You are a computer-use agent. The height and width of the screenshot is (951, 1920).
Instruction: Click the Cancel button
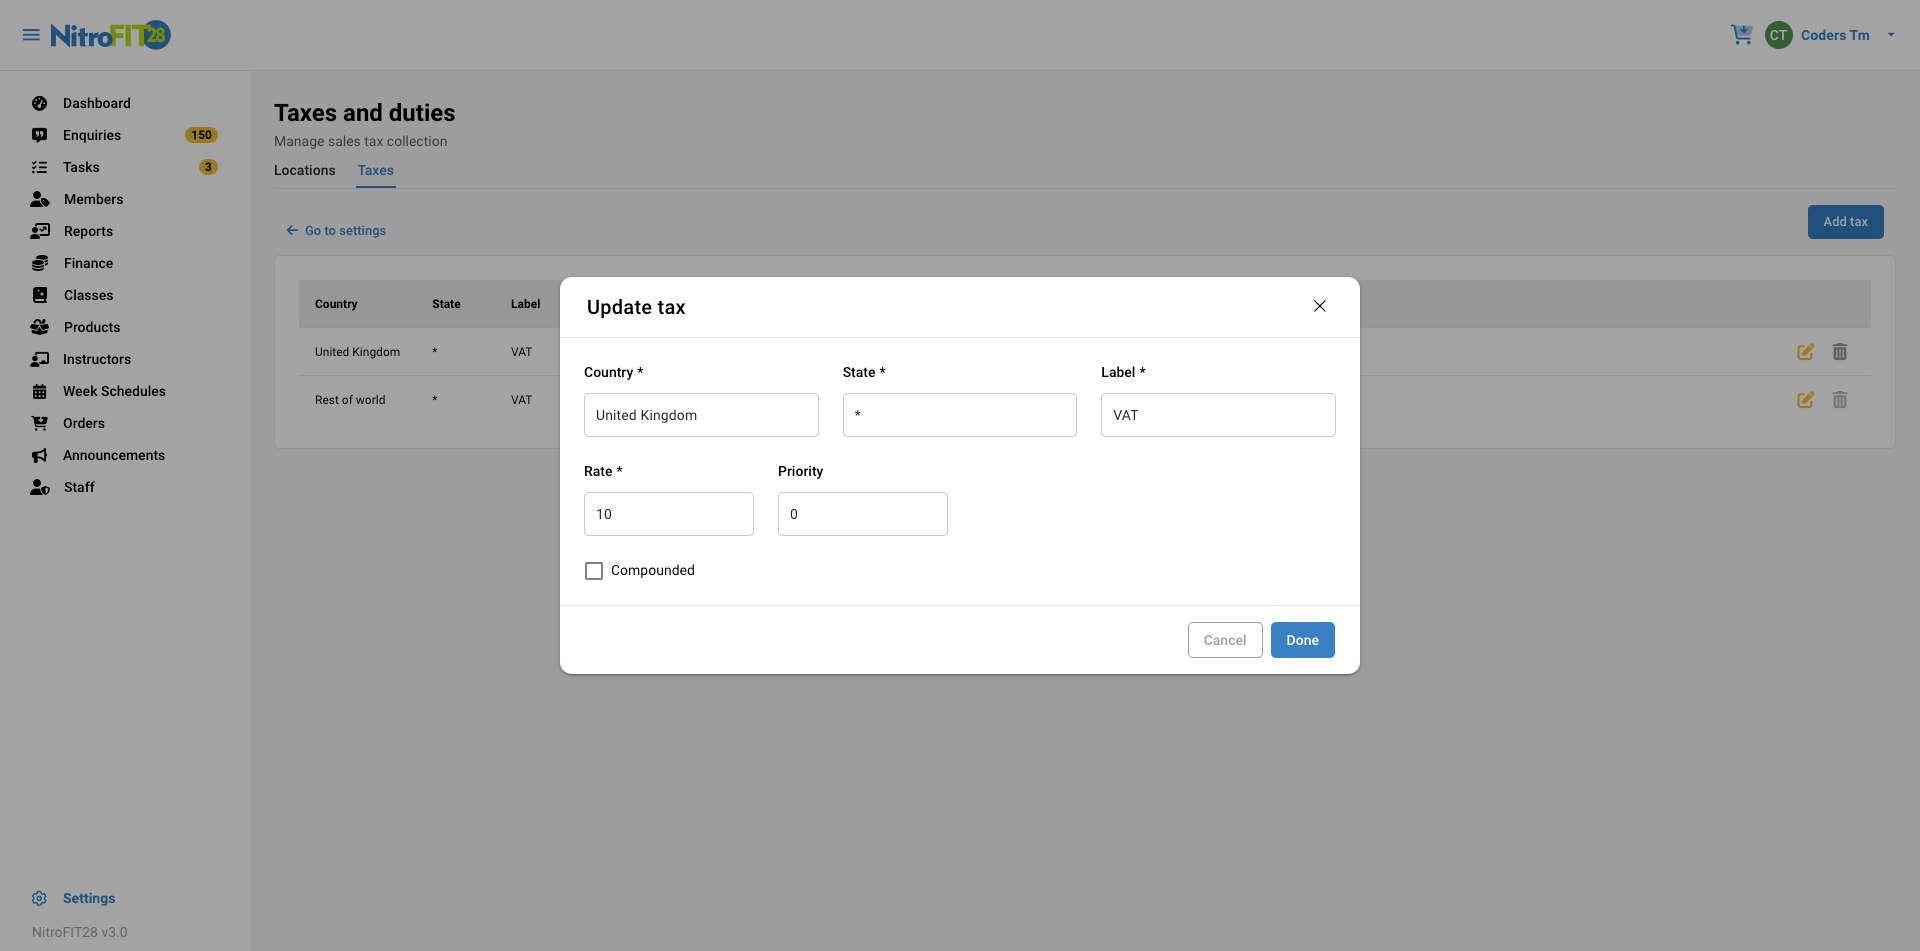1224,640
